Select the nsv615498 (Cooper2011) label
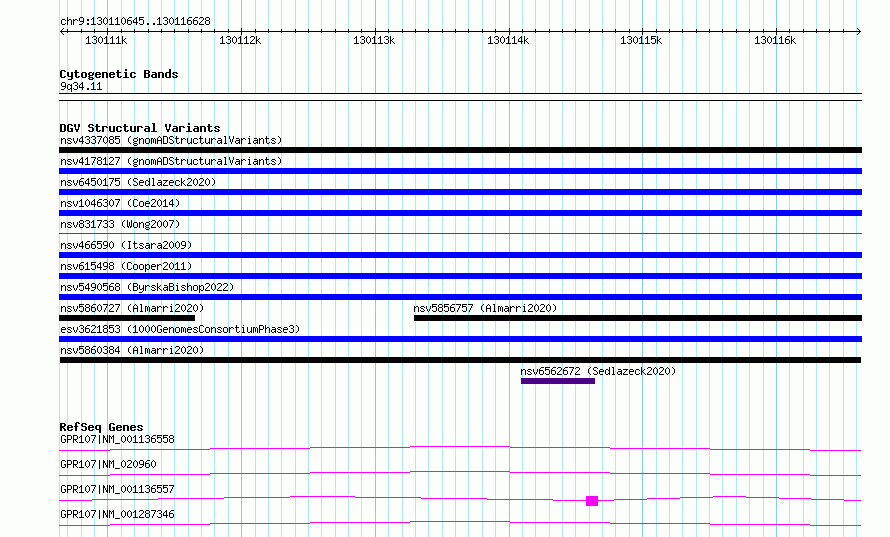The width and height of the screenshot is (890, 537). (126, 266)
